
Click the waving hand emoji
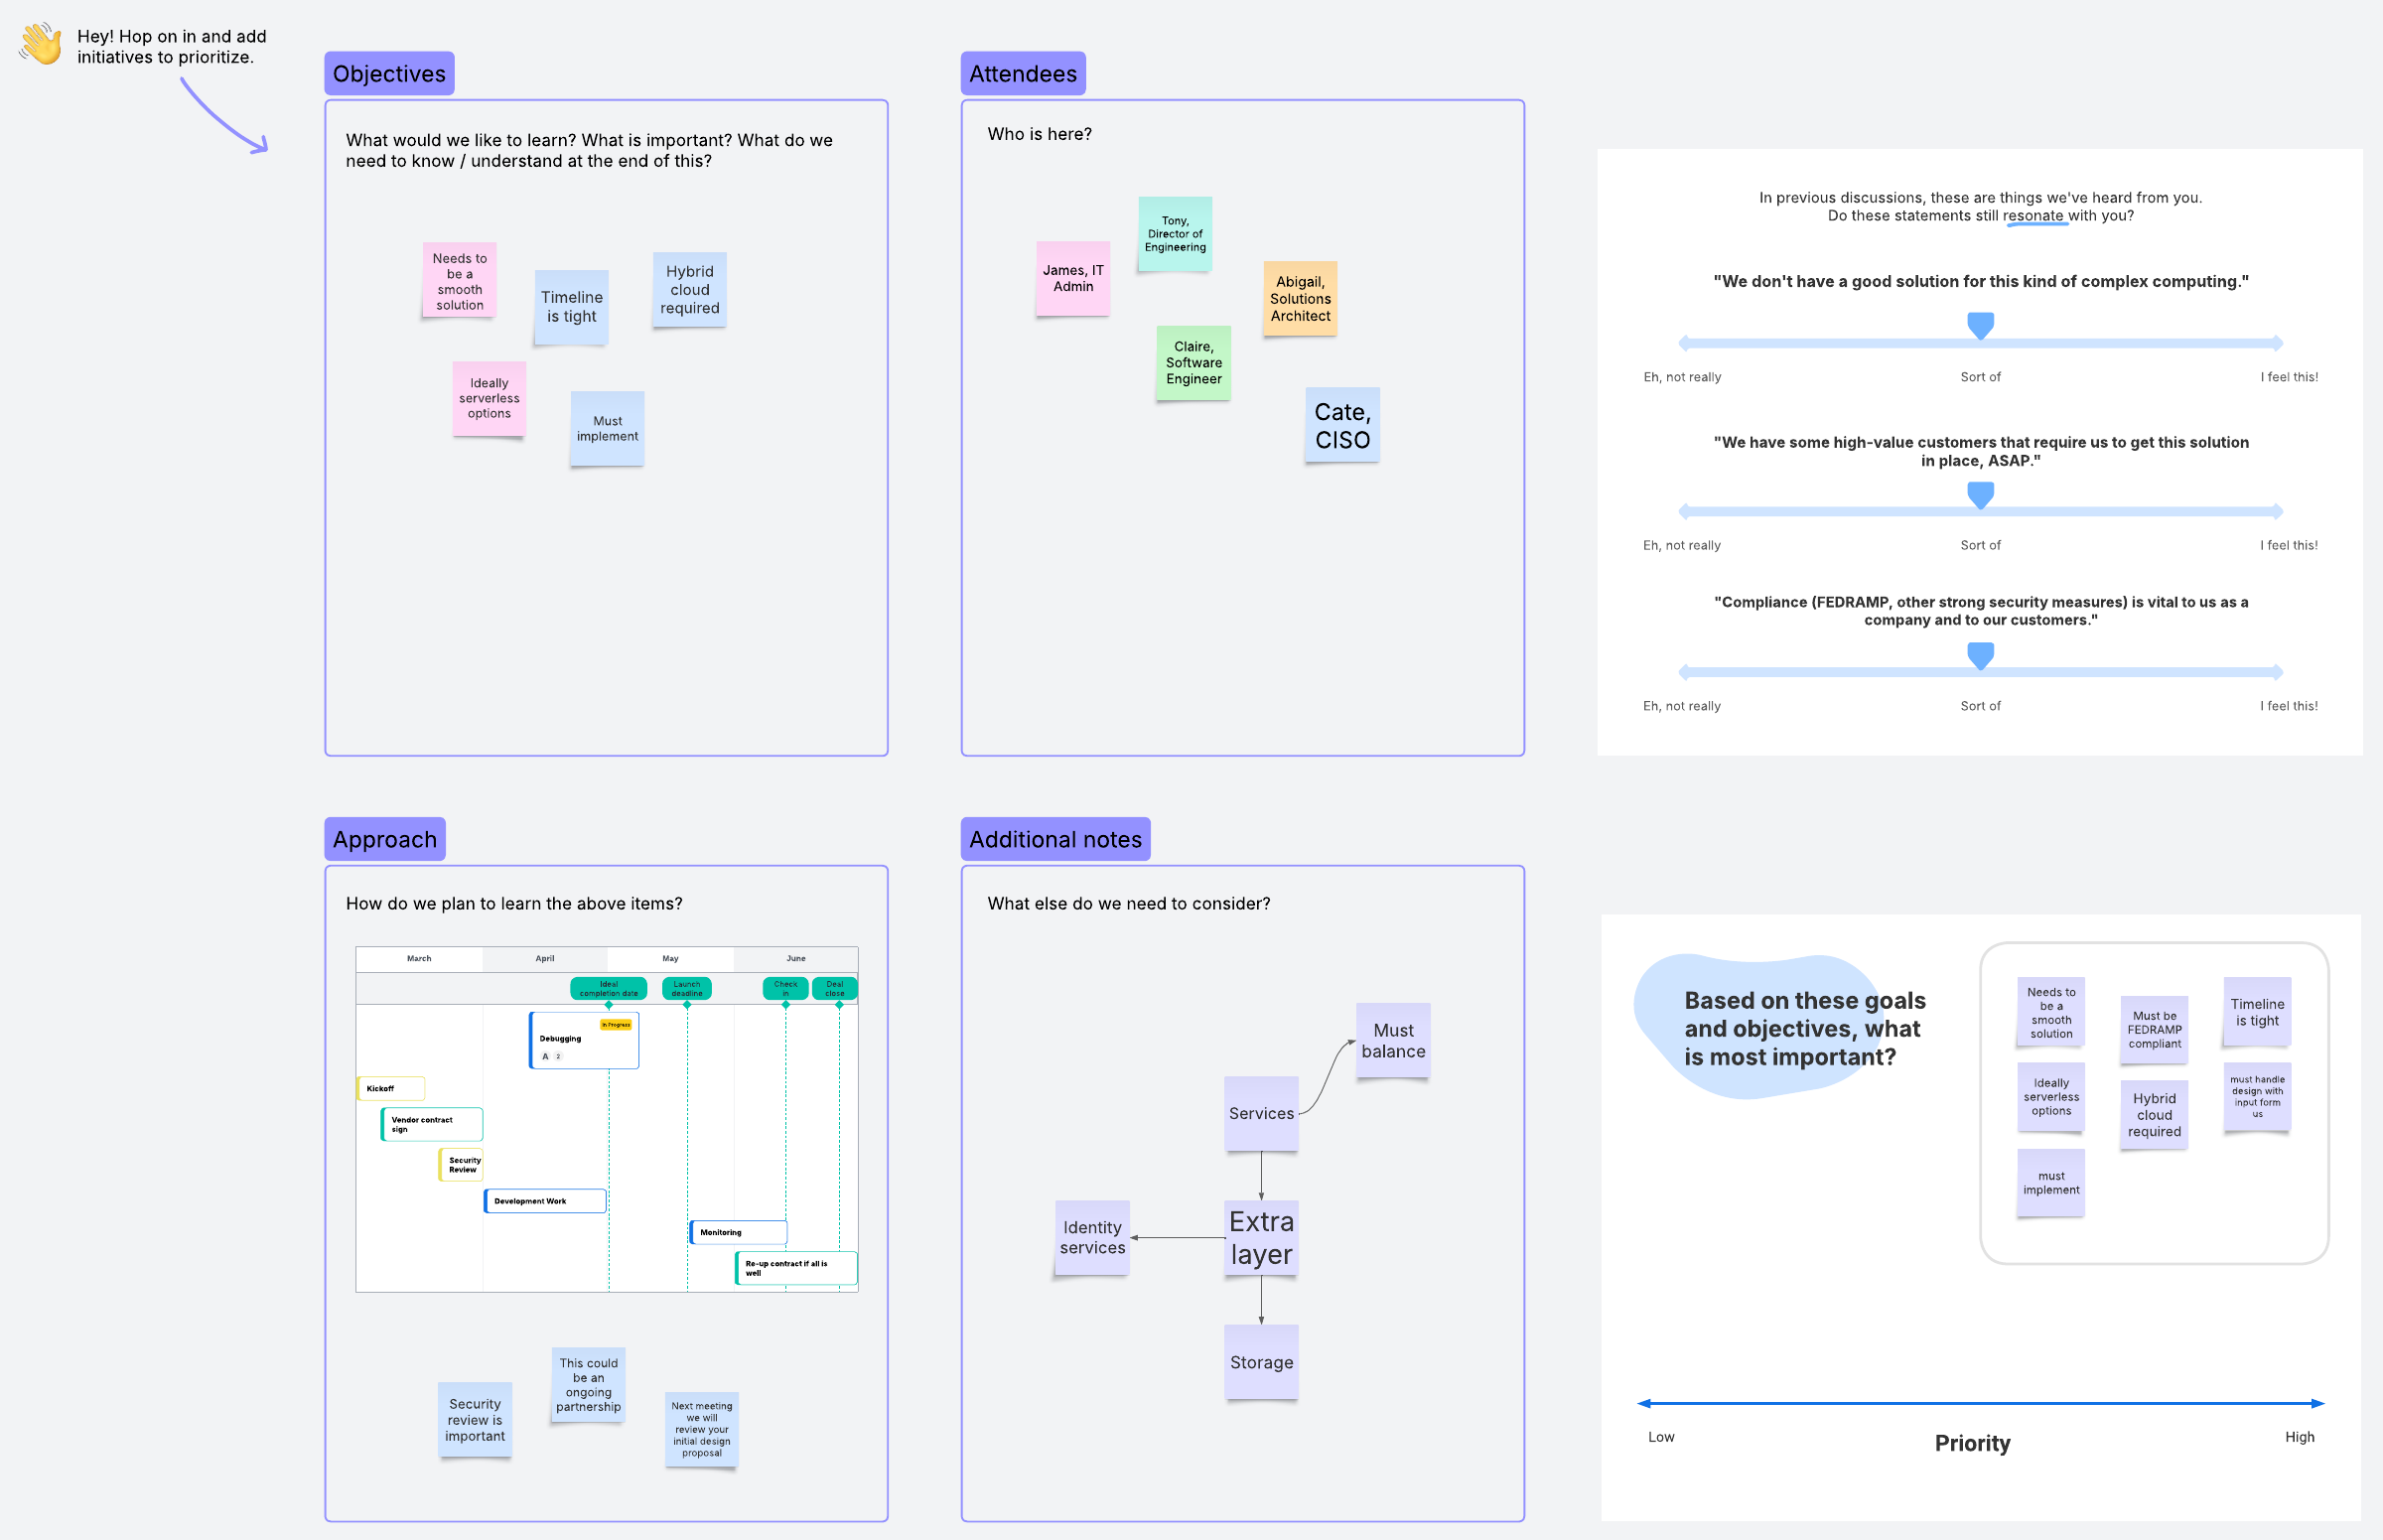[x=41, y=44]
